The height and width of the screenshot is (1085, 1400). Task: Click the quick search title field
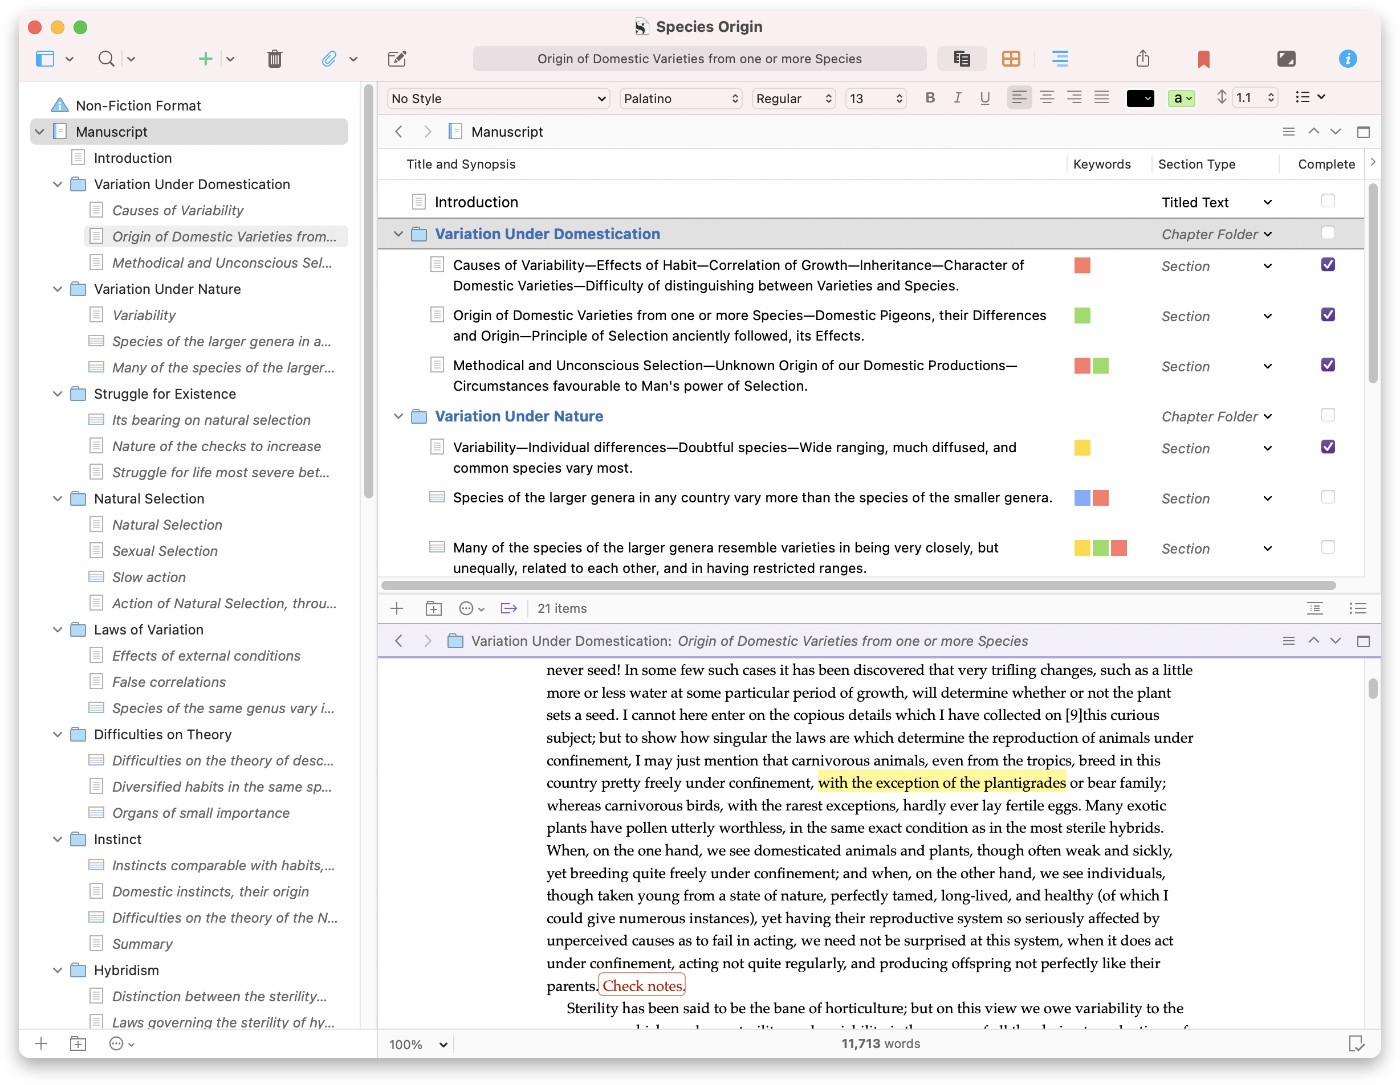coord(699,59)
